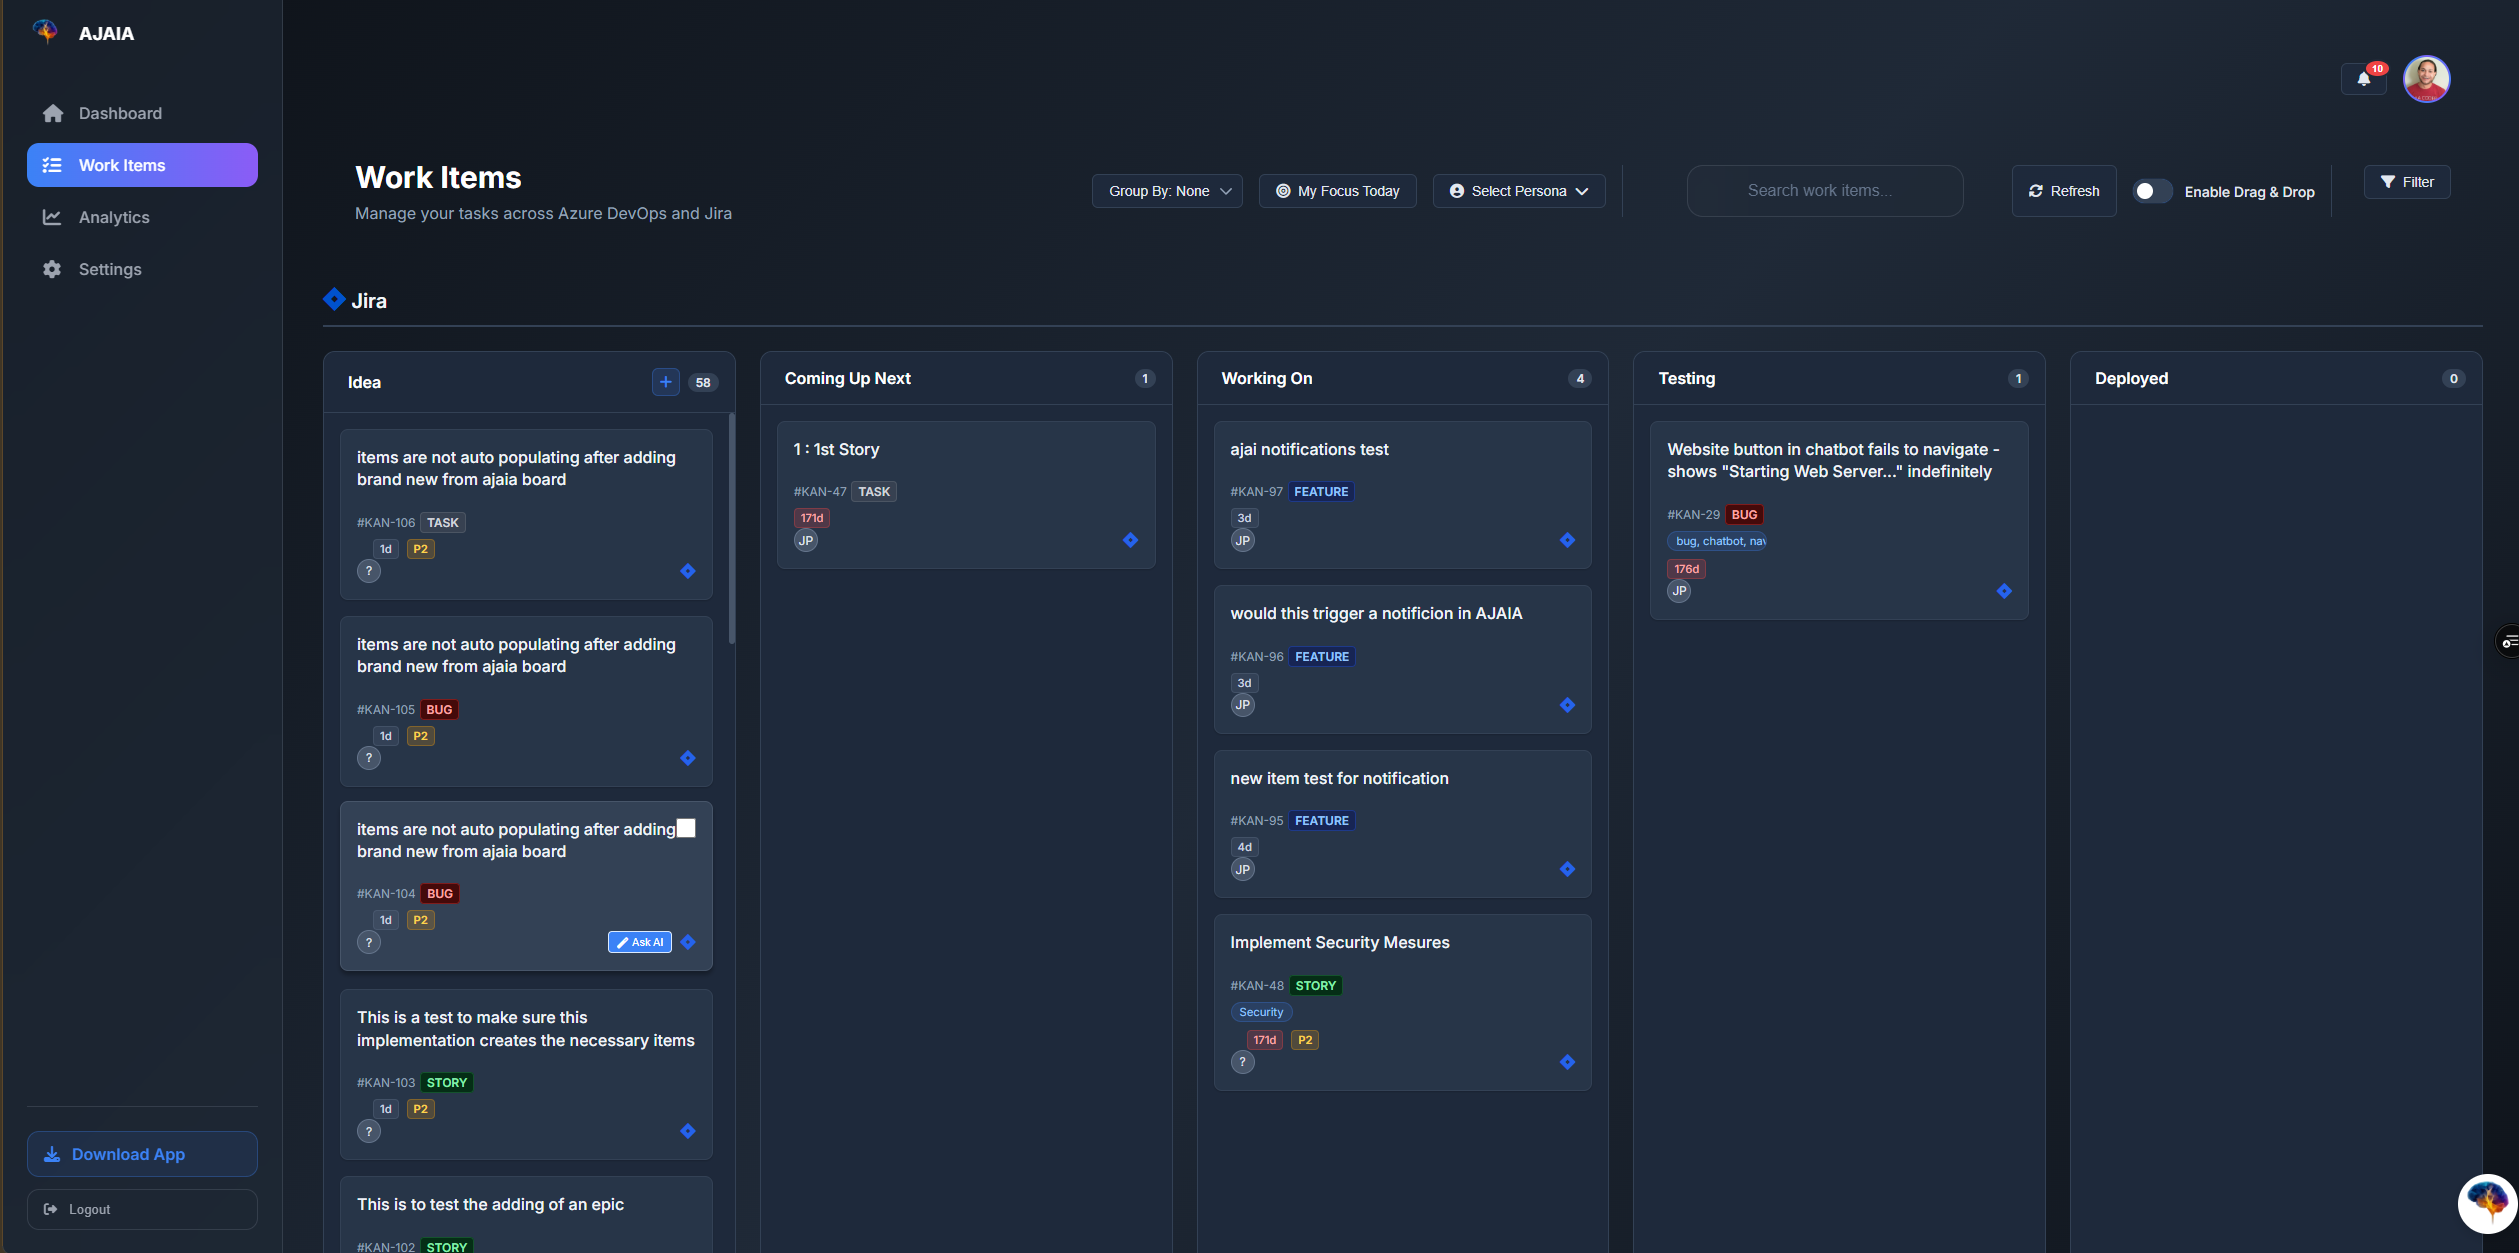The width and height of the screenshot is (2519, 1253).
Task: Click the AJAIA logo icon
Action: point(46,32)
